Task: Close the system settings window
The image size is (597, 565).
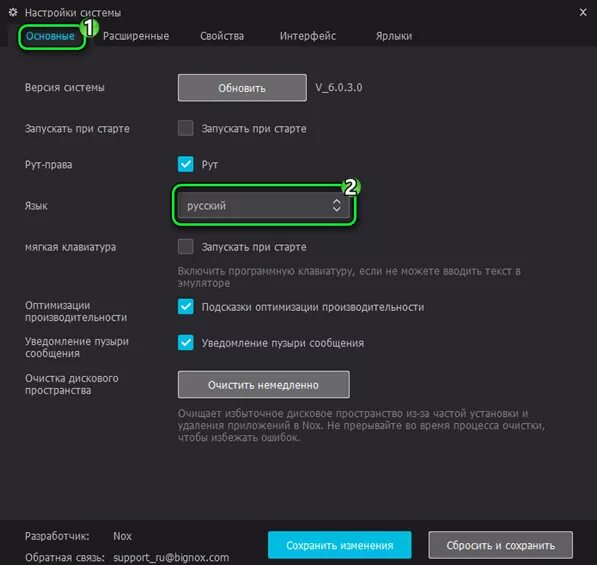Action: pyautogui.click(x=583, y=13)
